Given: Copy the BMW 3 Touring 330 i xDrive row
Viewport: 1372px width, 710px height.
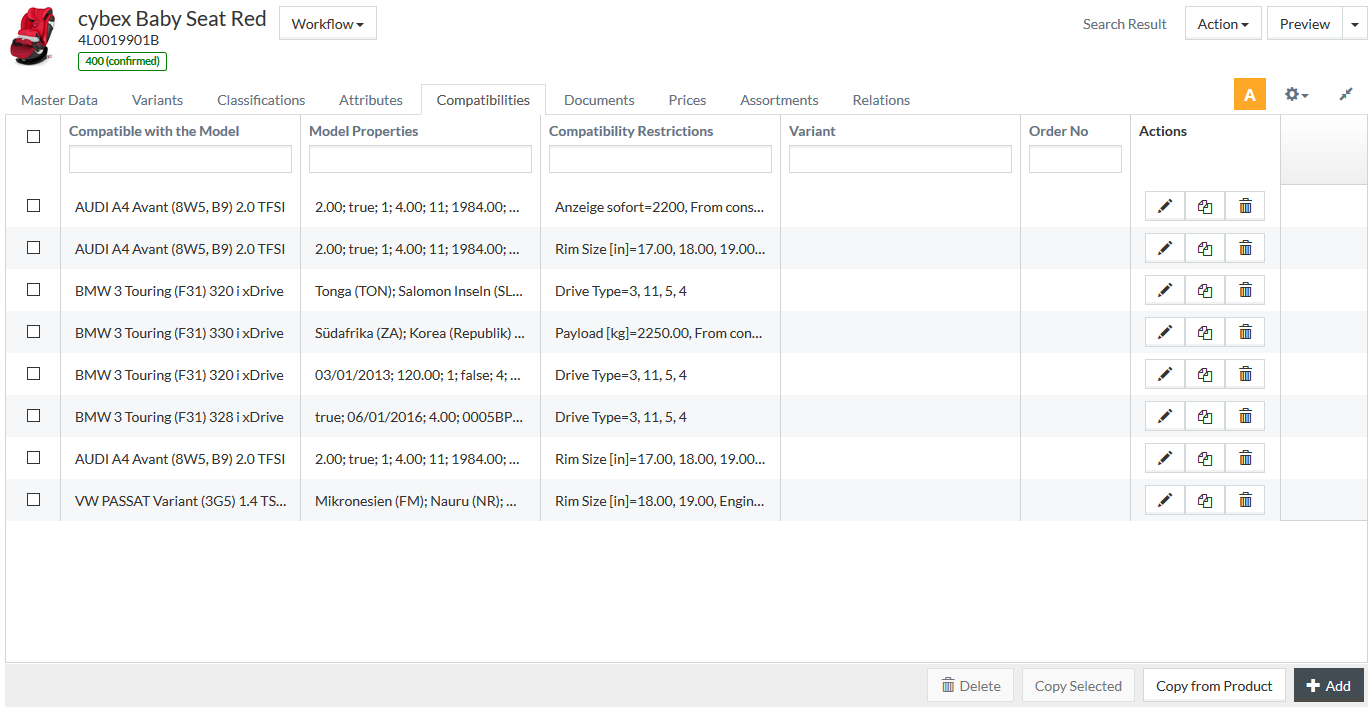Looking at the screenshot, I should point(1205,332).
